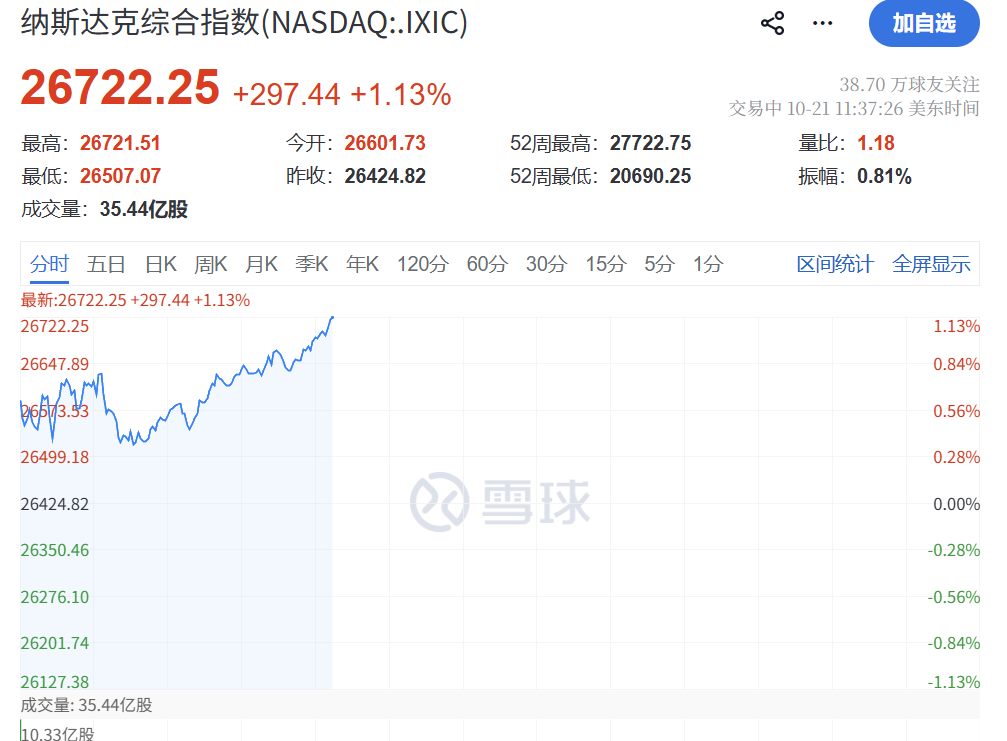
Task: Click the 最低 value 26507.07
Action: [x=120, y=175]
